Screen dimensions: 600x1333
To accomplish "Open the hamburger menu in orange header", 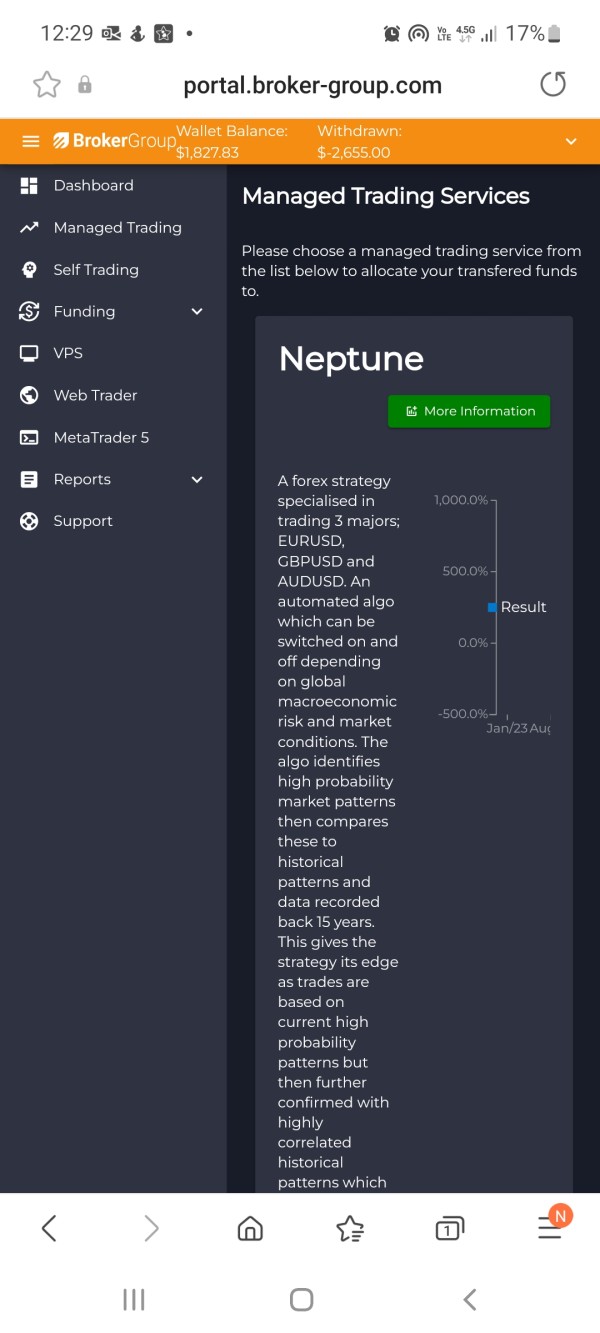I will click(x=30, y=141).
